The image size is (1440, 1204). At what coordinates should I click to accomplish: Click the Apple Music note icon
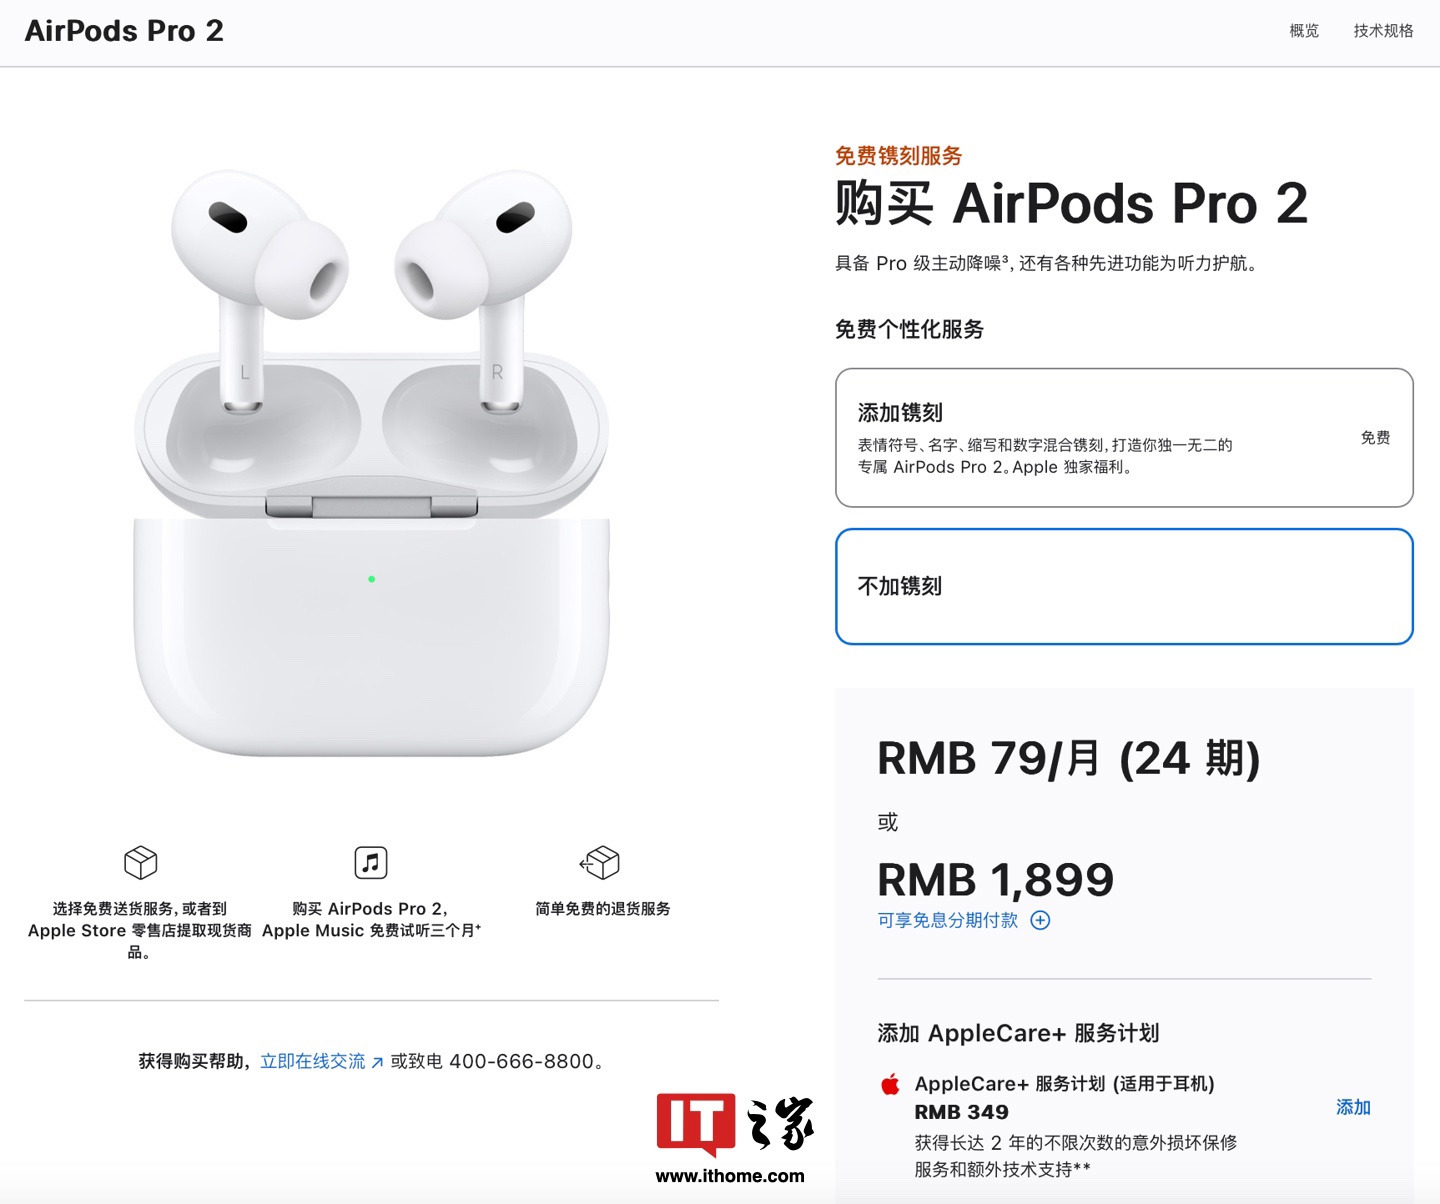tap(371, 862)
